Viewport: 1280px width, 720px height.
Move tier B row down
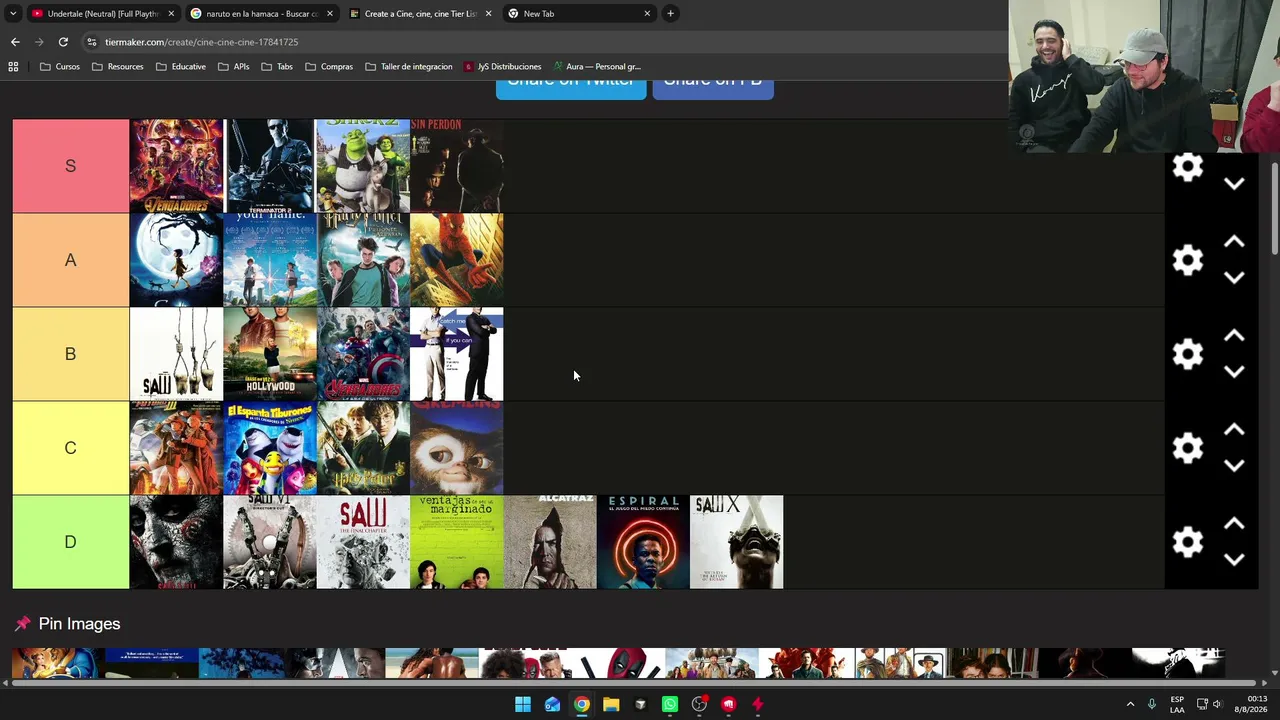[1234, 372]
